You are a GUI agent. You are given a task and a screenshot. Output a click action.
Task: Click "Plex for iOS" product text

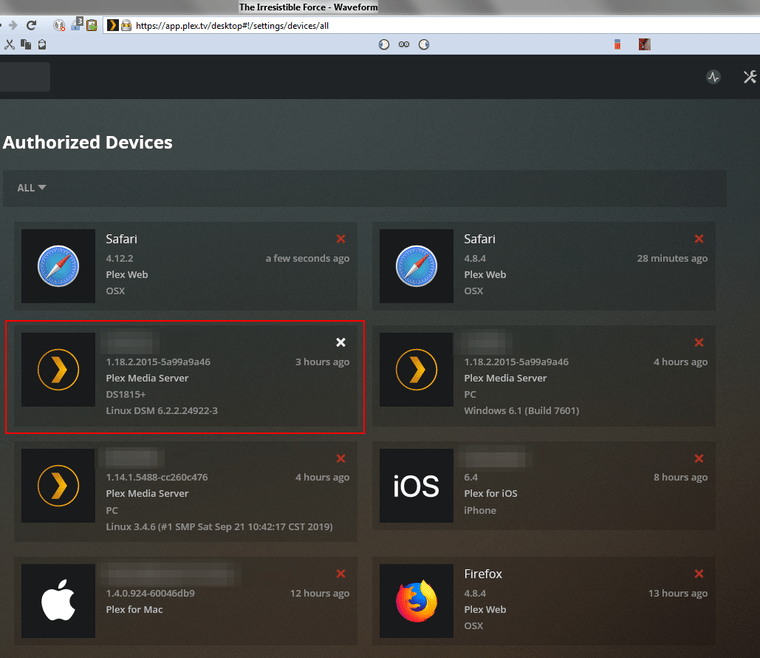coord(491,493)
